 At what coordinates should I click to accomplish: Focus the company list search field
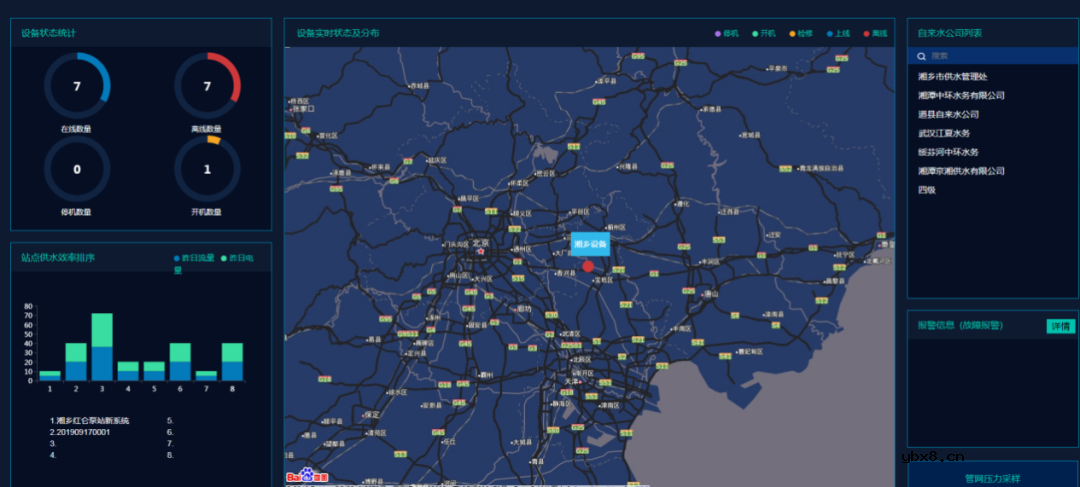click(x=1000, y=56)
